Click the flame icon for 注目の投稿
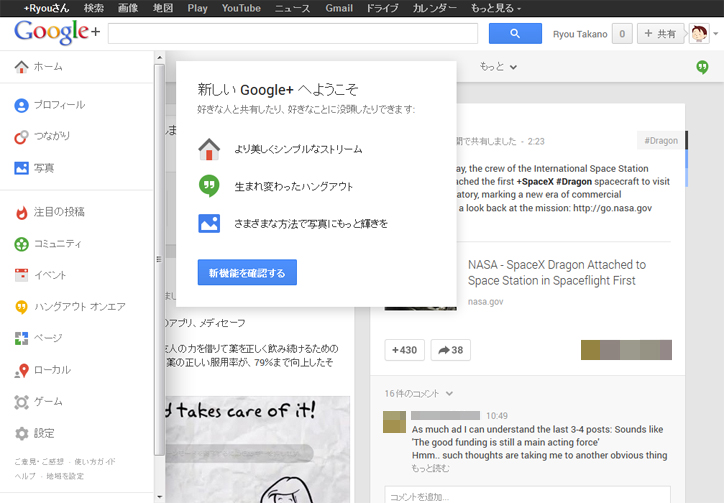Screen dimensions: 724x503 pos(21,212)
